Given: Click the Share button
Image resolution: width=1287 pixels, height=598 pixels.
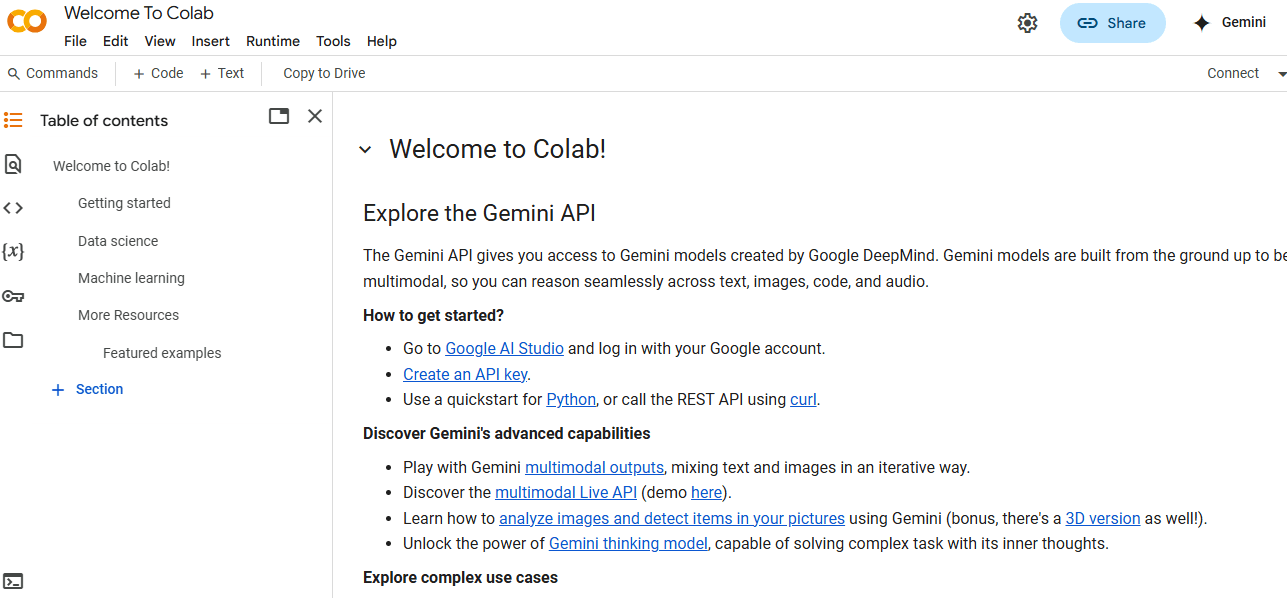Looking at the screenshot, I should click(x=1112, y=23).
